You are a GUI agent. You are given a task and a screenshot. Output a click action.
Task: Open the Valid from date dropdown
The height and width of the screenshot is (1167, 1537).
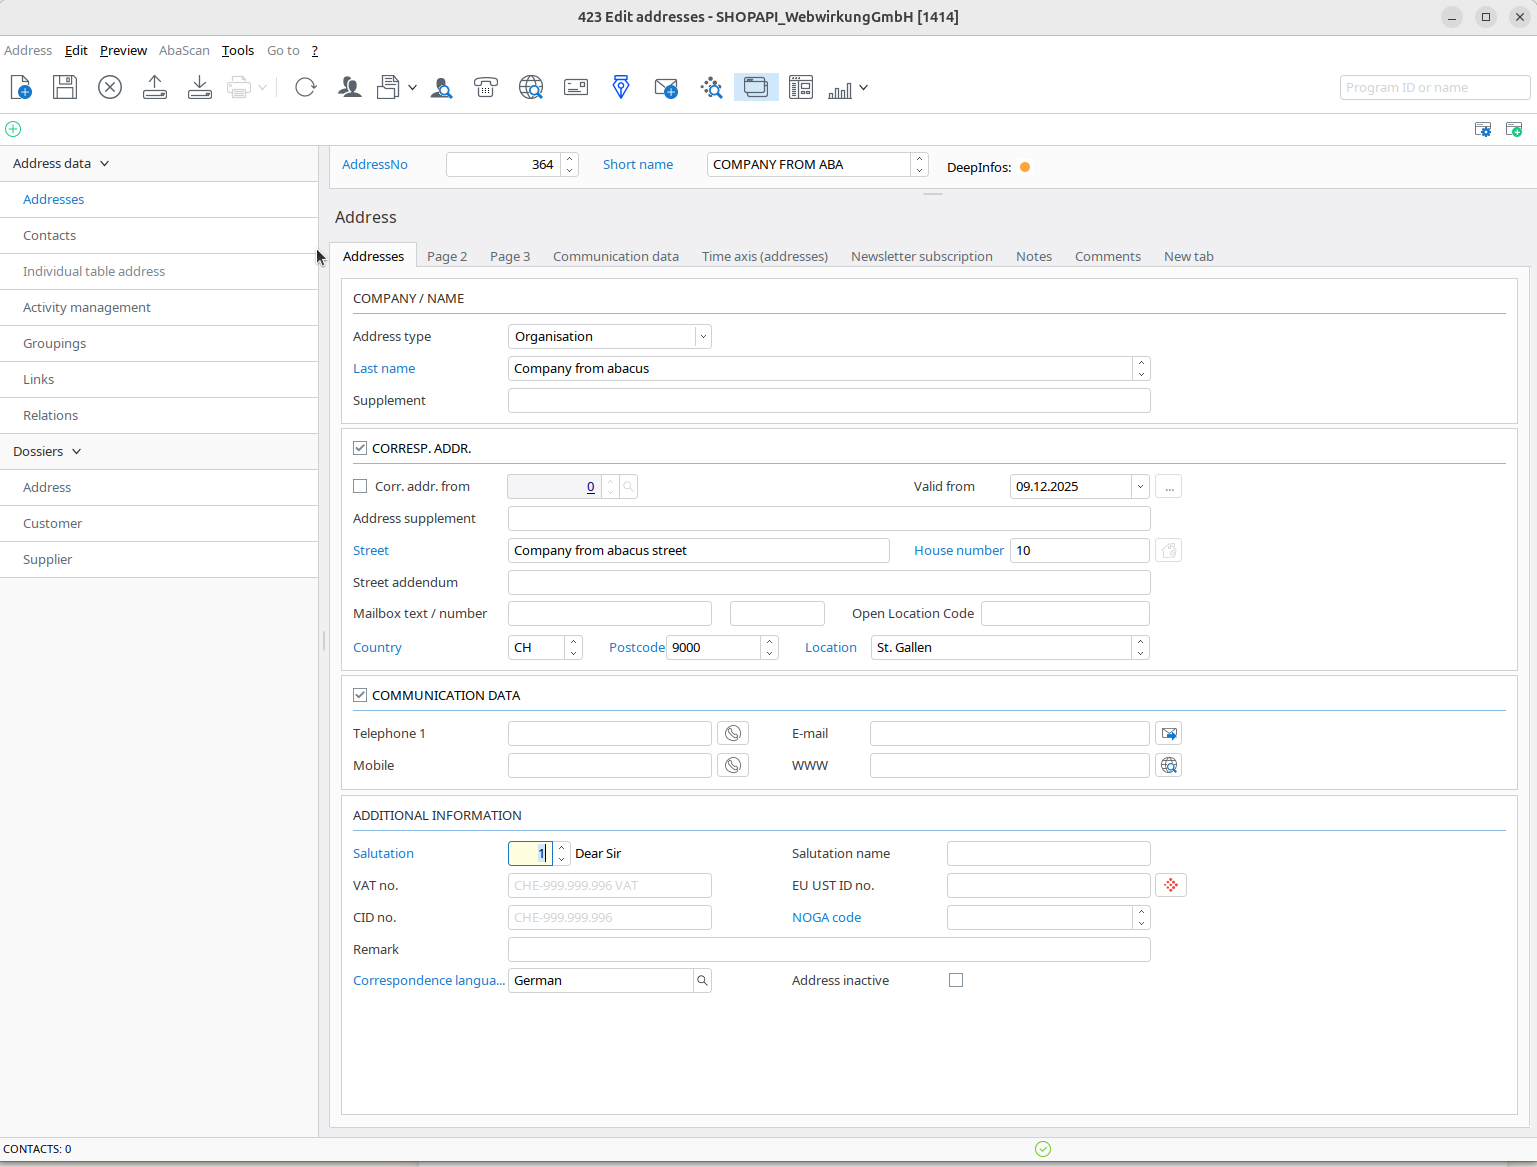(x=1139, y=487)
